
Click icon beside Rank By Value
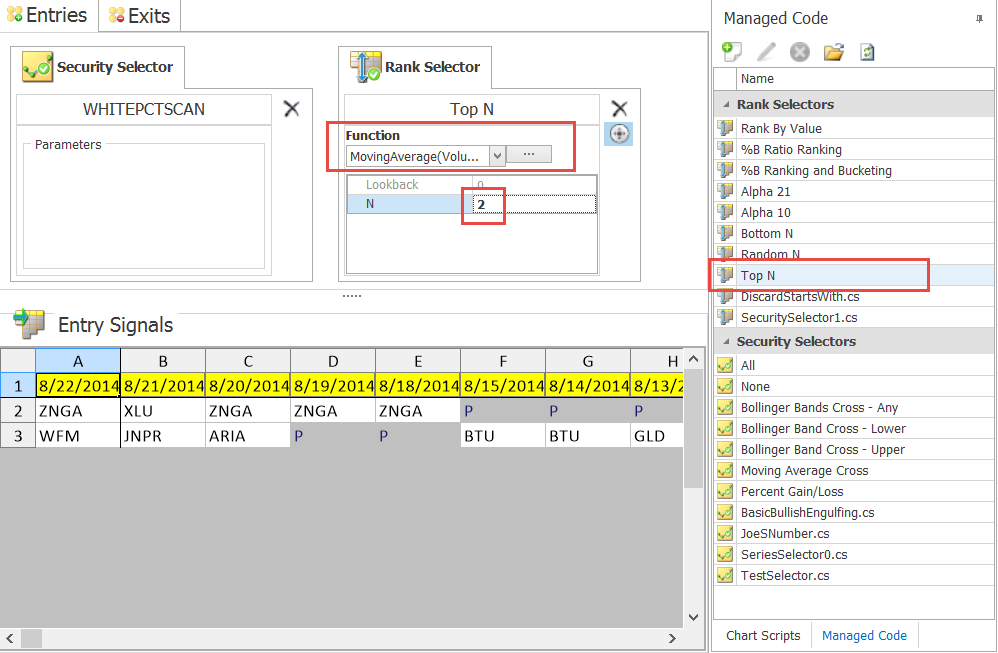[725, 128]
